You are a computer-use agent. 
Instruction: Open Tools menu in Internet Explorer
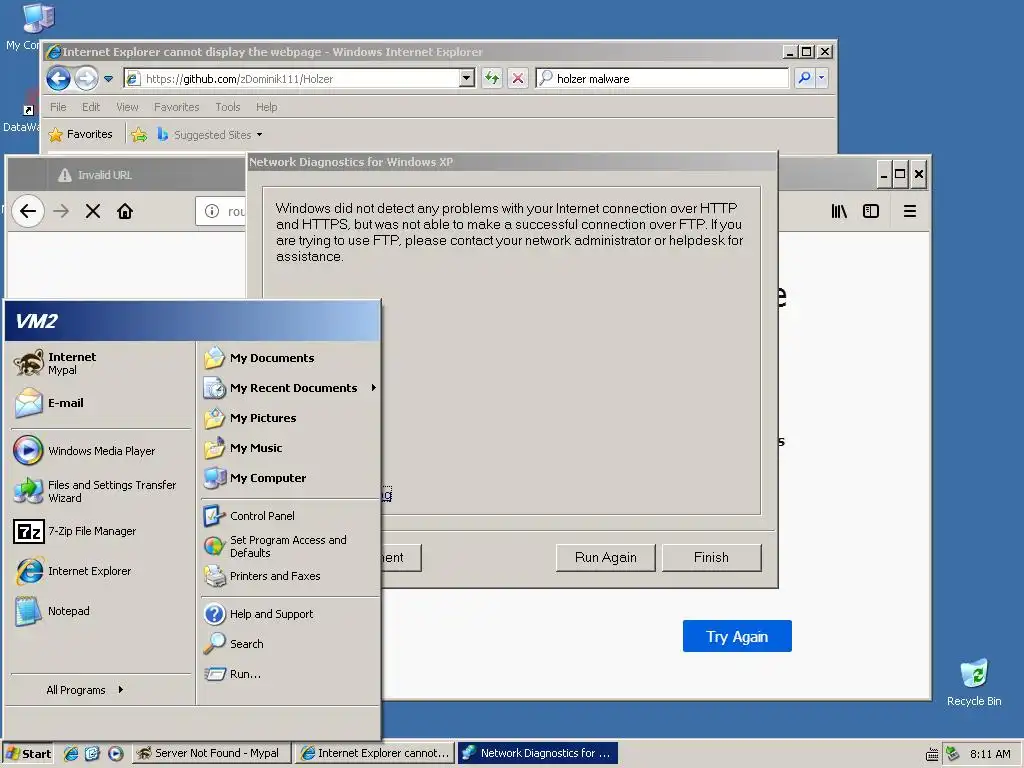tap(228, 107)
